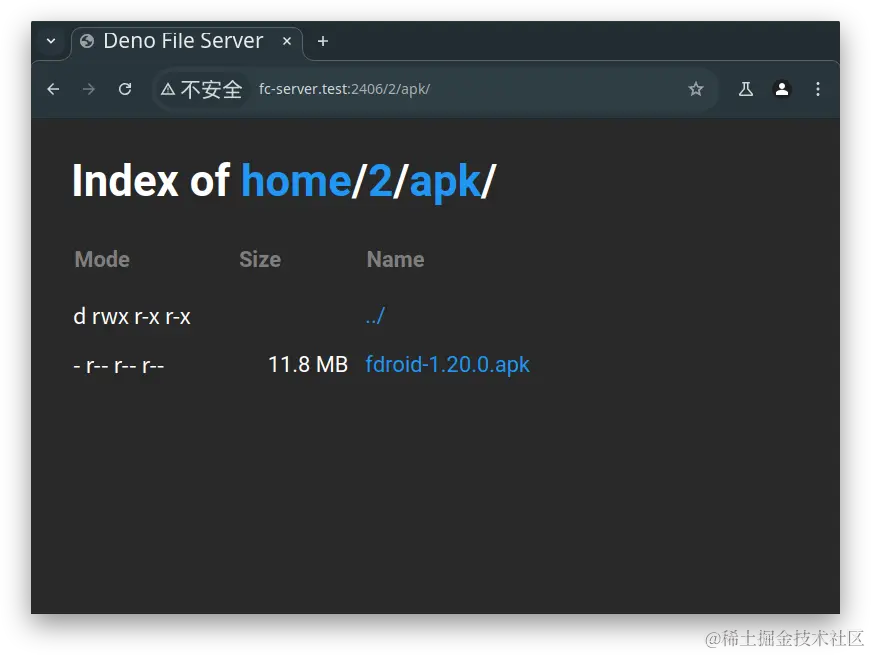Open the user profile menu
The image size is (871, 655).
[782, 89]
